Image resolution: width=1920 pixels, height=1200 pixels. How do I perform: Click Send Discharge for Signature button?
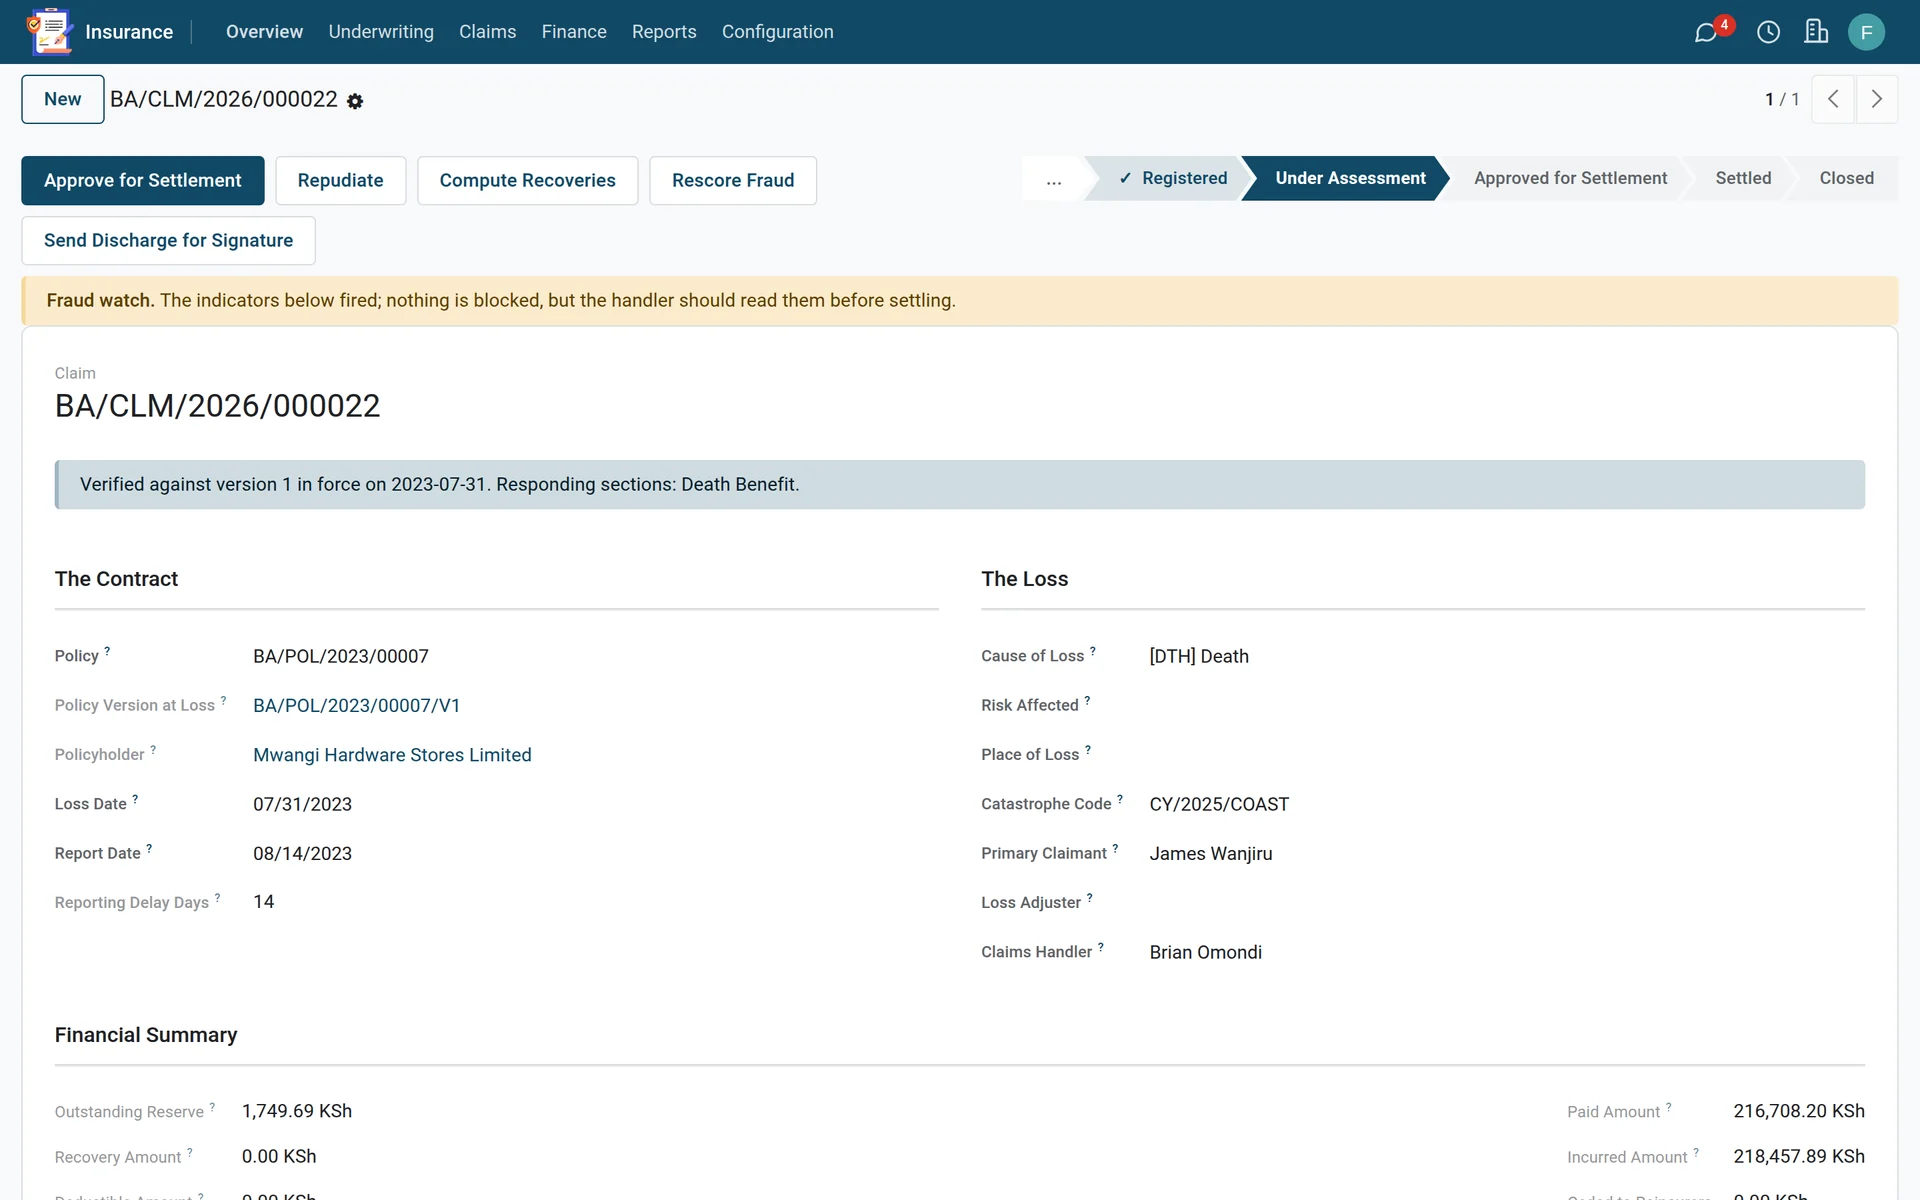click(x=168, y=240)
